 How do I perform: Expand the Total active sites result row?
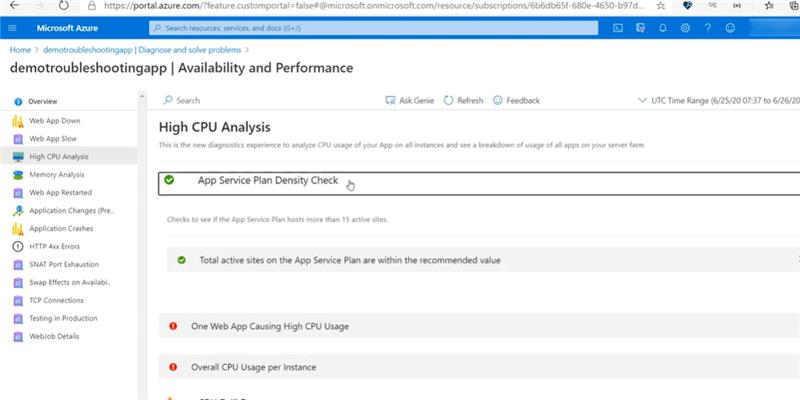483,260
